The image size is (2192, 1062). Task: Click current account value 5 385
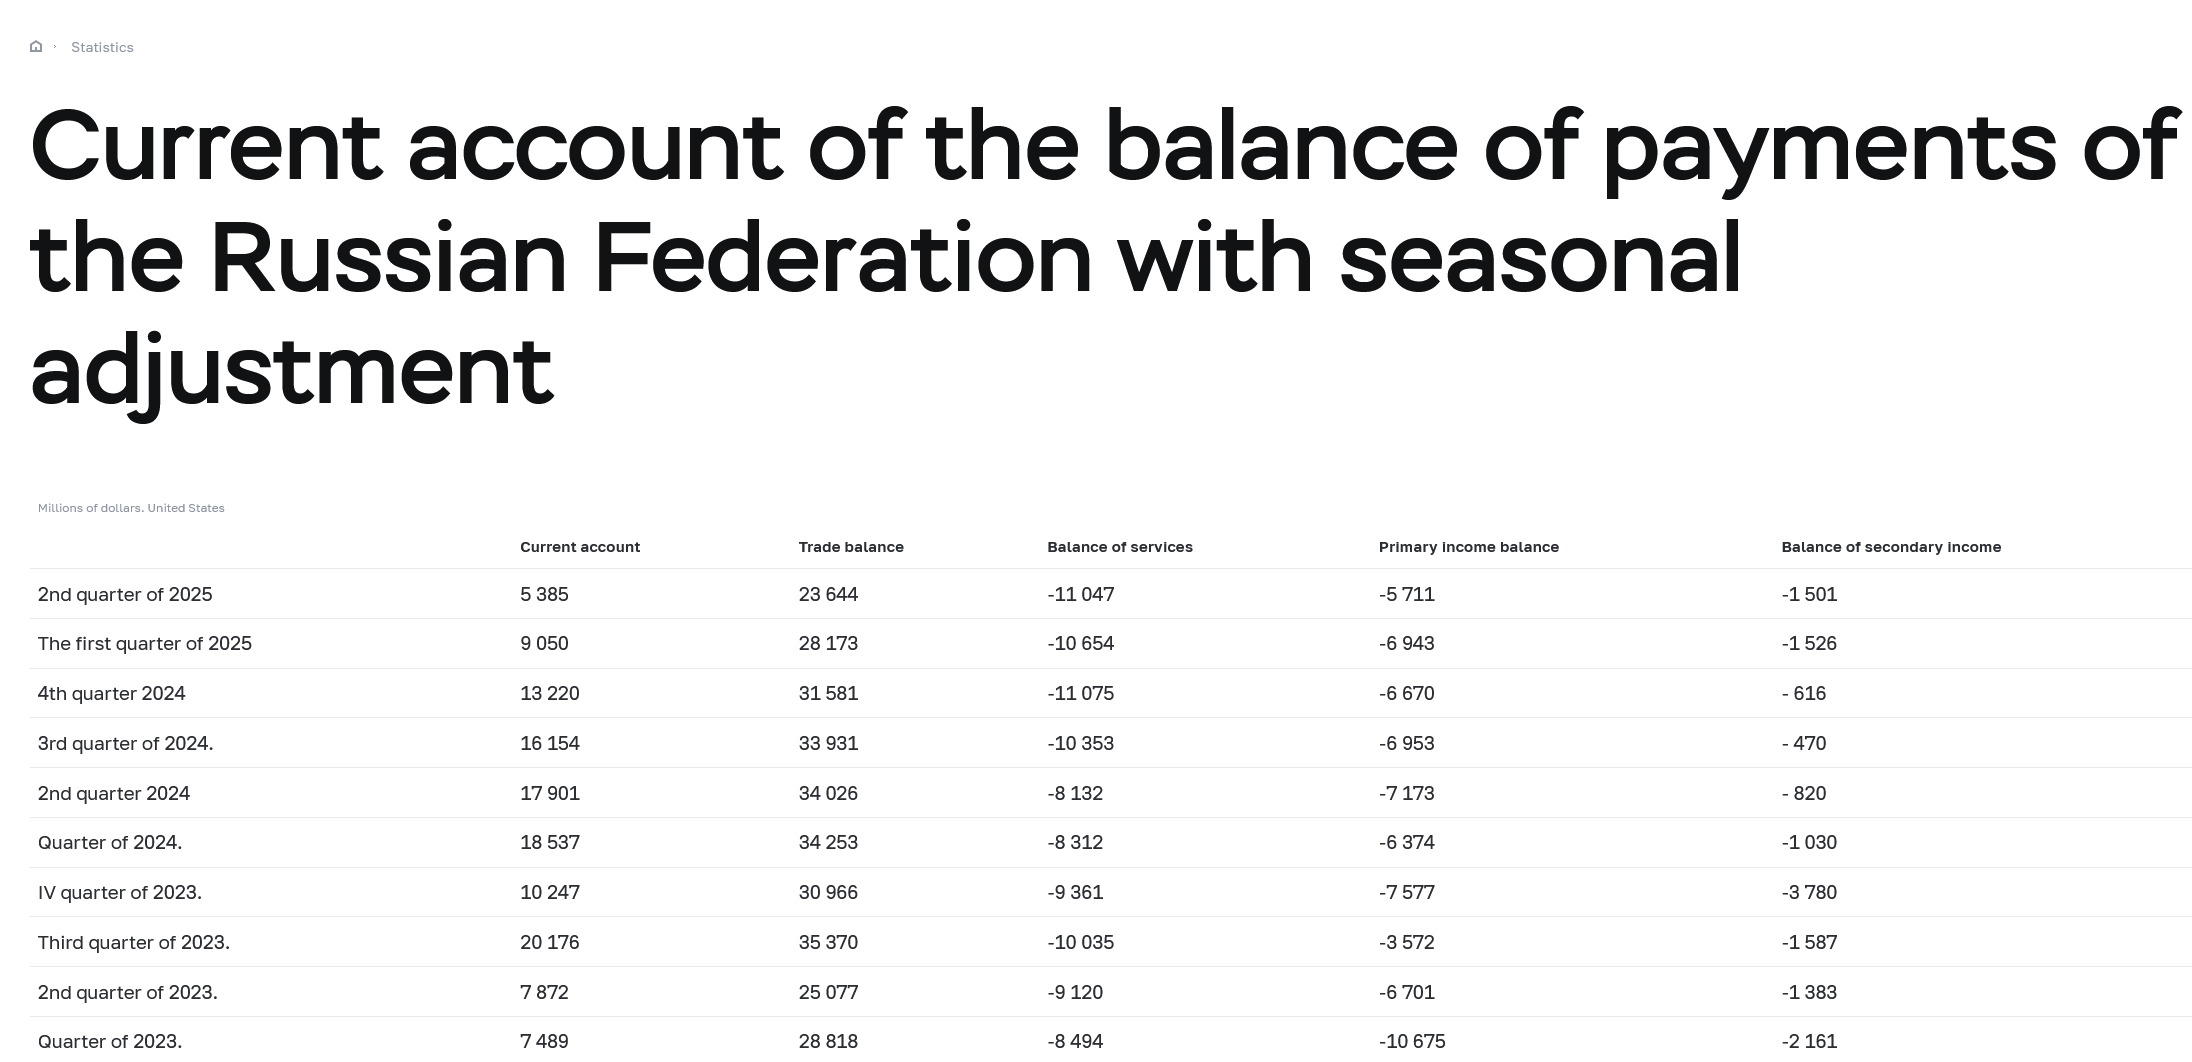544,594
